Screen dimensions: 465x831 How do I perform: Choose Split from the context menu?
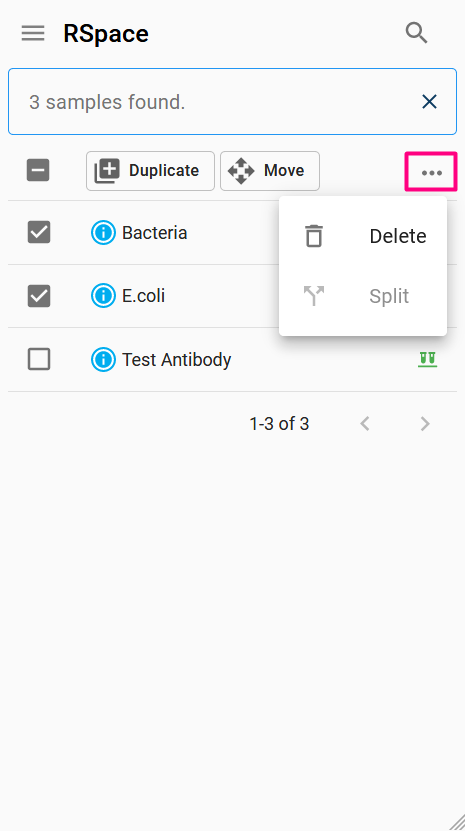coord(363,296)
